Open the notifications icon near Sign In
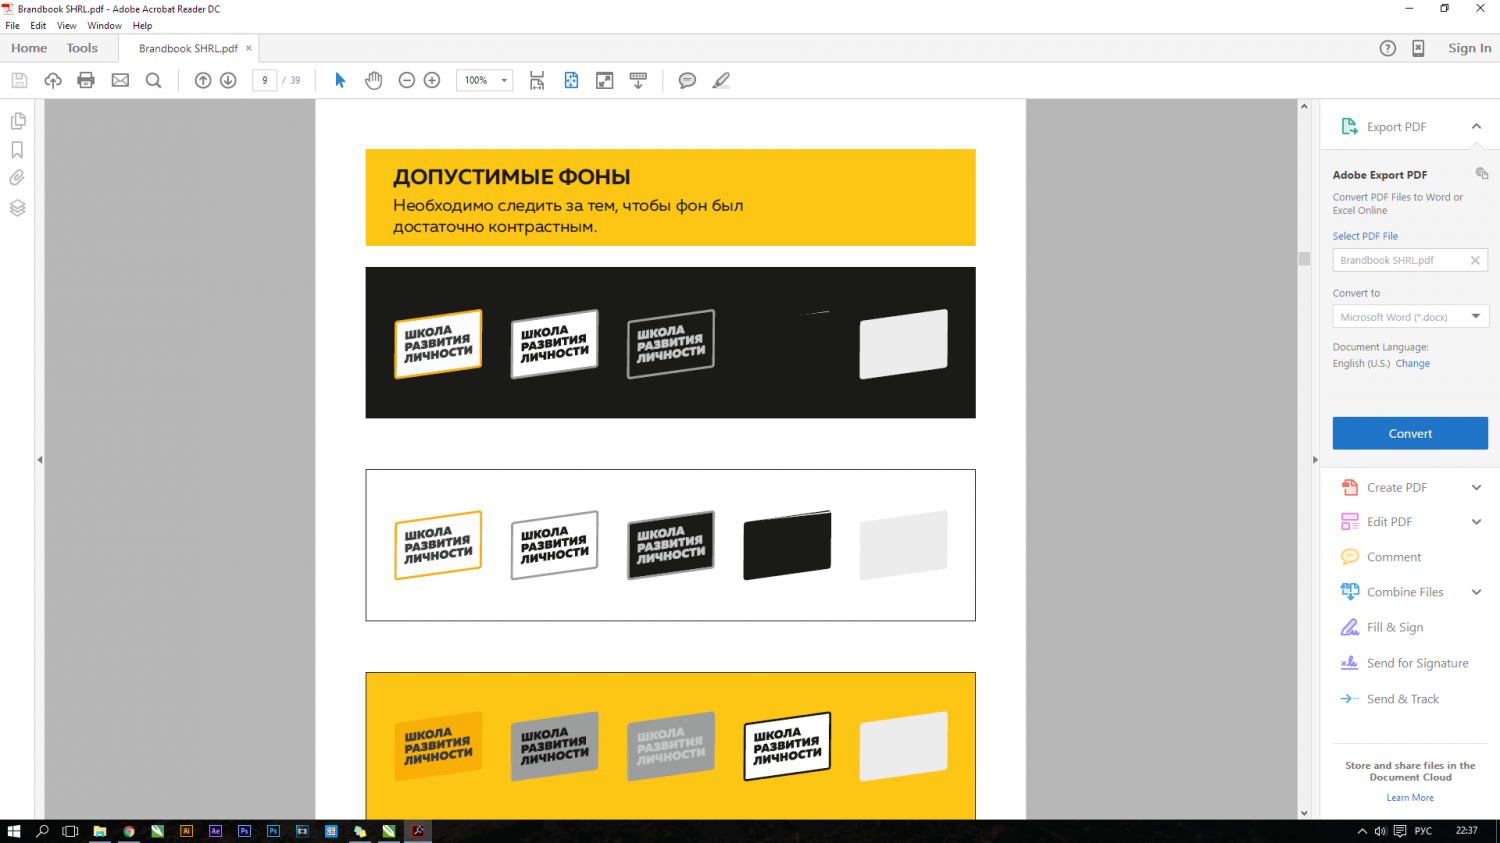 pyautogui.click(x=1418, y=48)
